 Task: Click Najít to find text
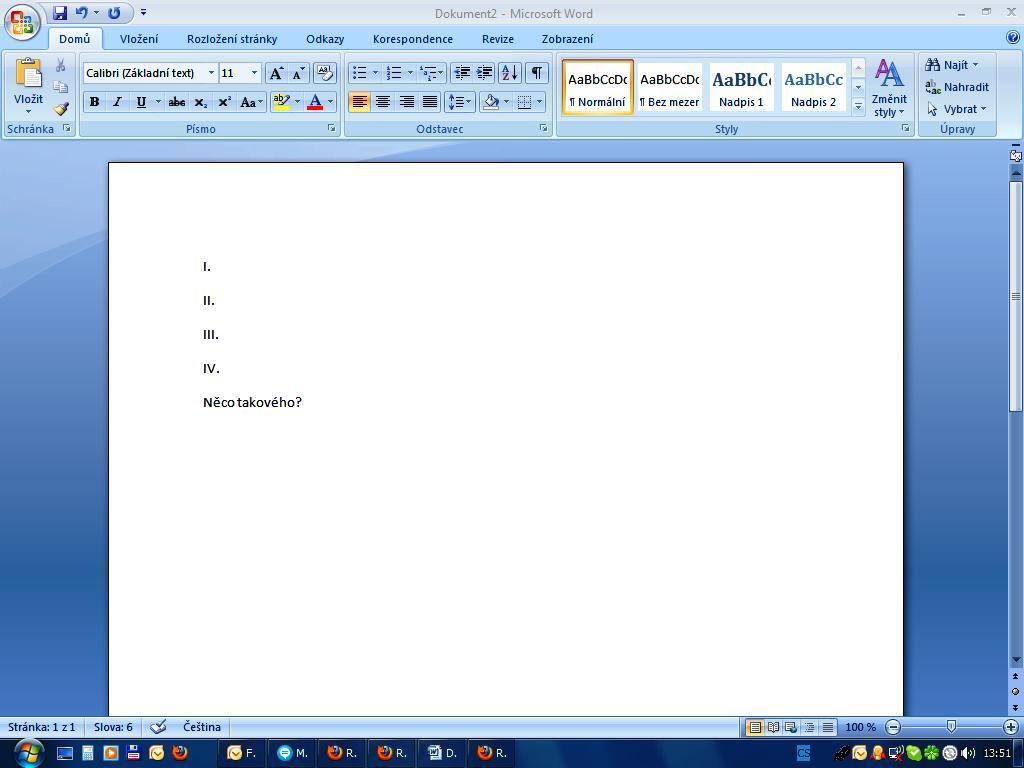952,65
